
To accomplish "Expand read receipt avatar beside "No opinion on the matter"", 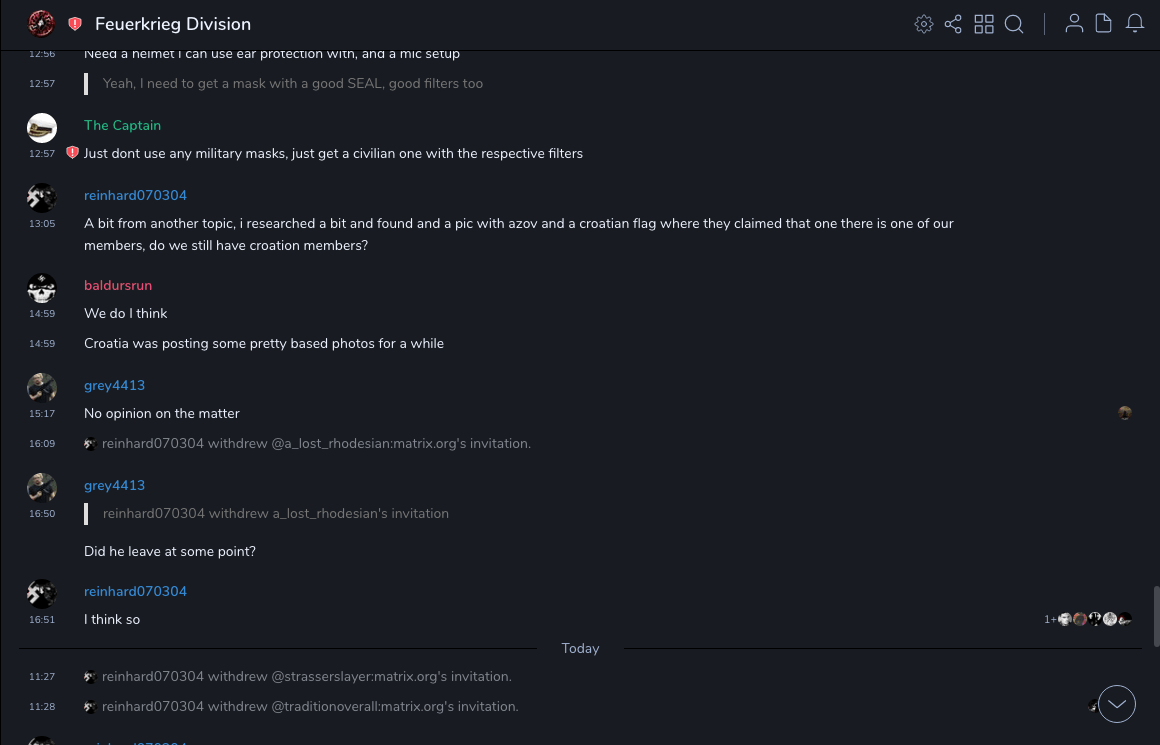I will click(1125, 413).
